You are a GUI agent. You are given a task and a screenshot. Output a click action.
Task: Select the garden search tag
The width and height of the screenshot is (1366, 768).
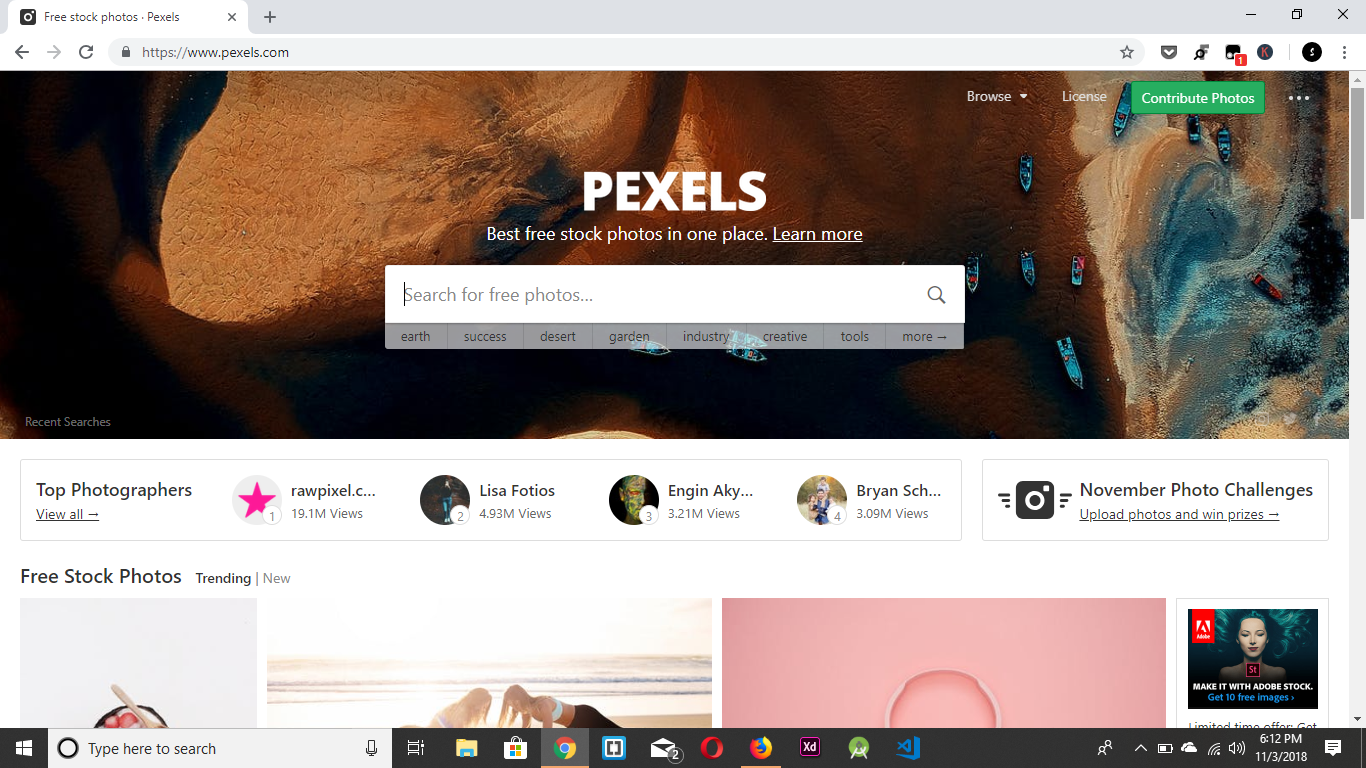coord(629,336)
